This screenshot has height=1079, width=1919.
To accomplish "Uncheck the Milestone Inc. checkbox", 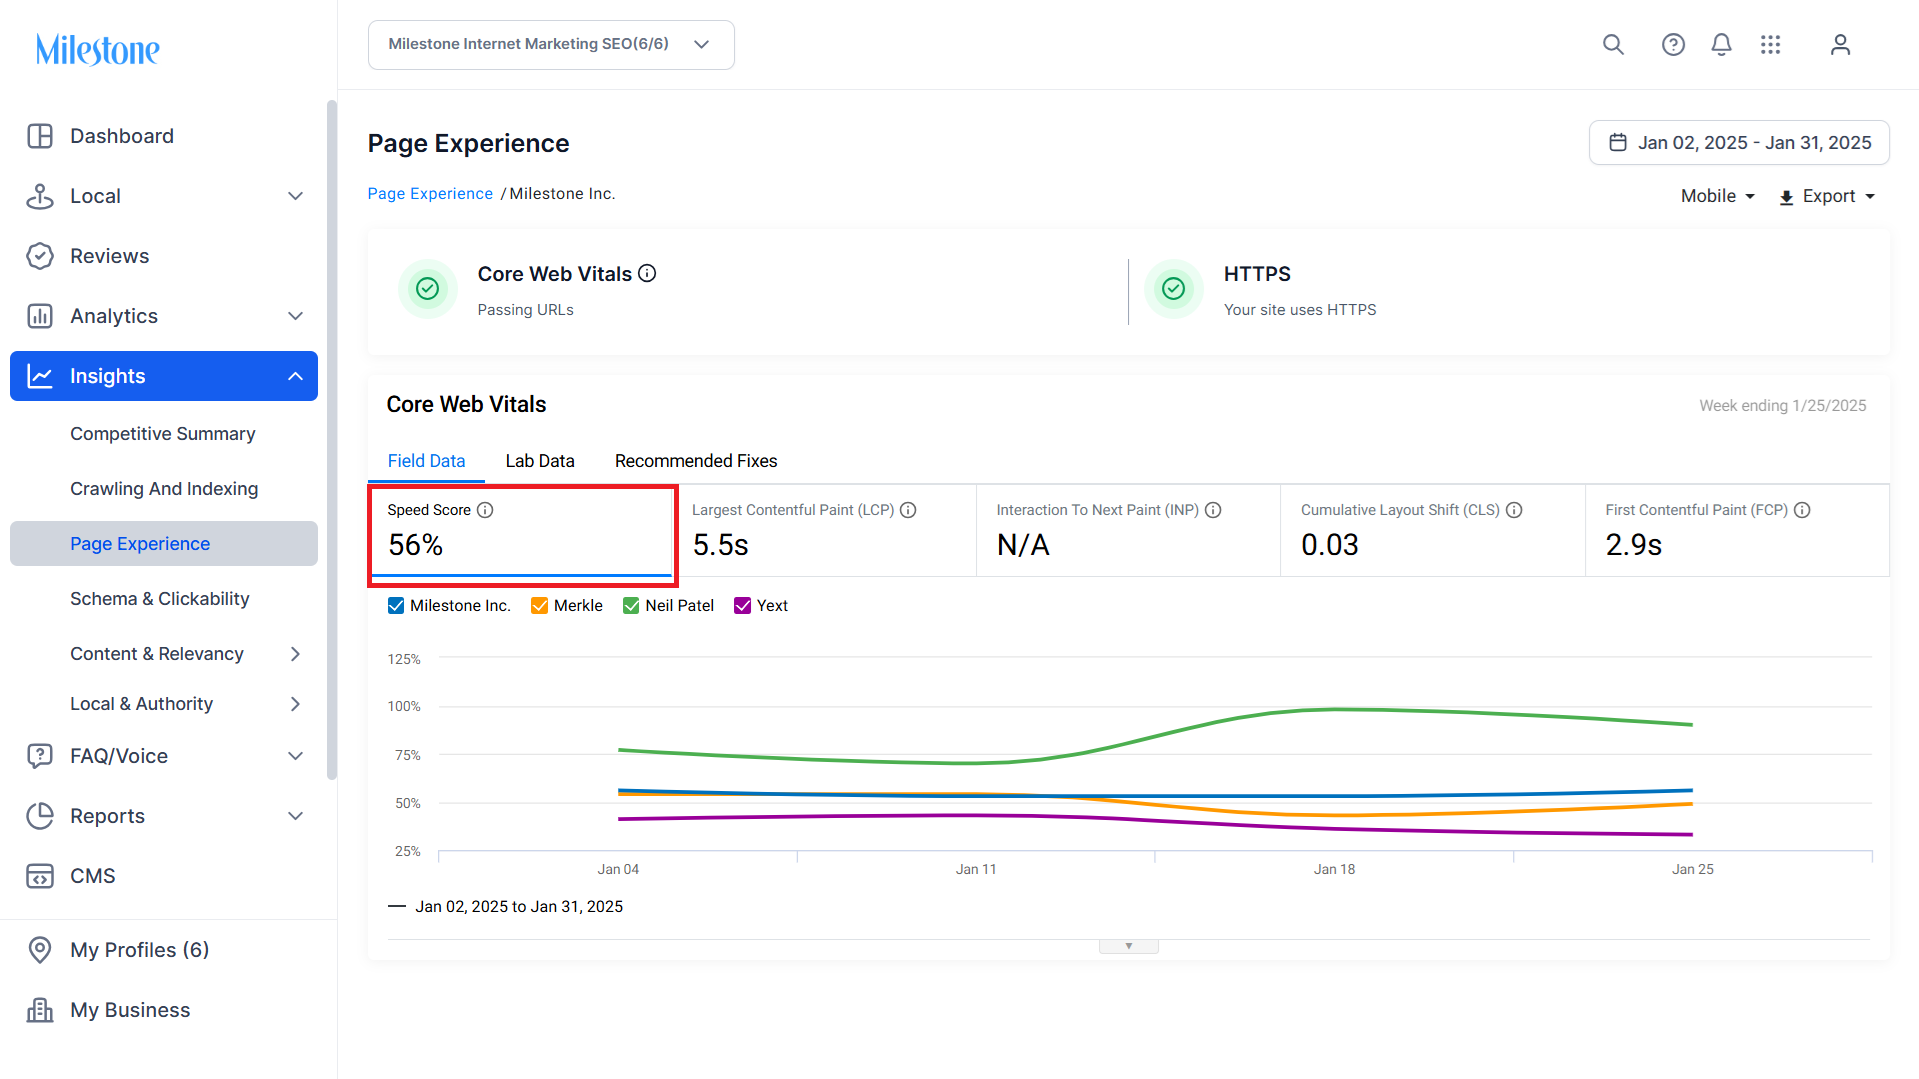I will pyautogui.click(x=396, y=606).
